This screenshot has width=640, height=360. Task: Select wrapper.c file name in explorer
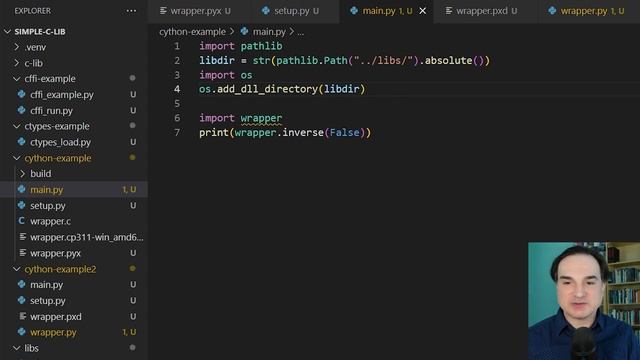pos(50,221)
